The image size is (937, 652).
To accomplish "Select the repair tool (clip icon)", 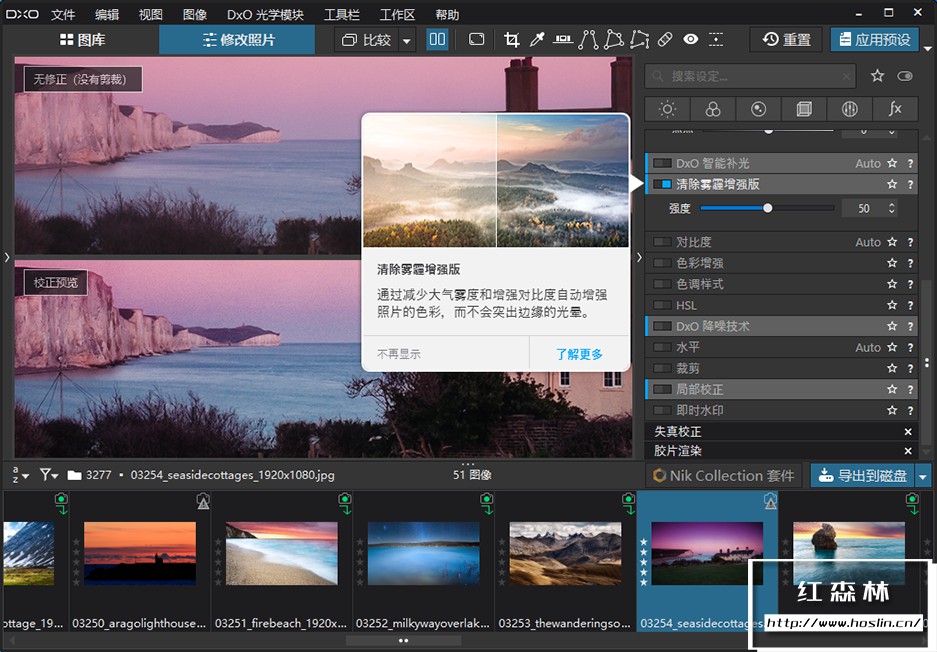I will pyautogui.click(x=663, y=39).
